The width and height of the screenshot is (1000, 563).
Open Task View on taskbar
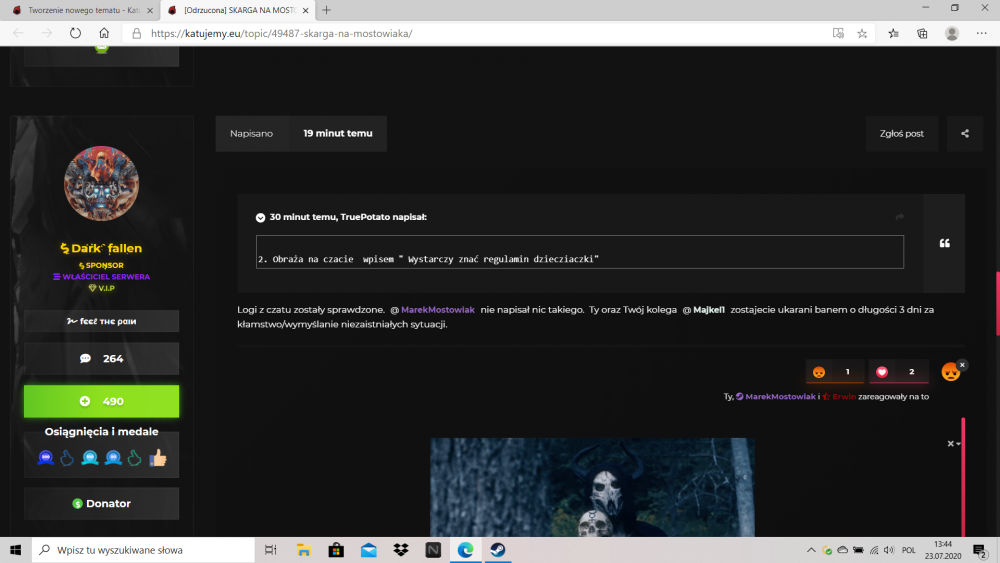click(x=270, y=550)
